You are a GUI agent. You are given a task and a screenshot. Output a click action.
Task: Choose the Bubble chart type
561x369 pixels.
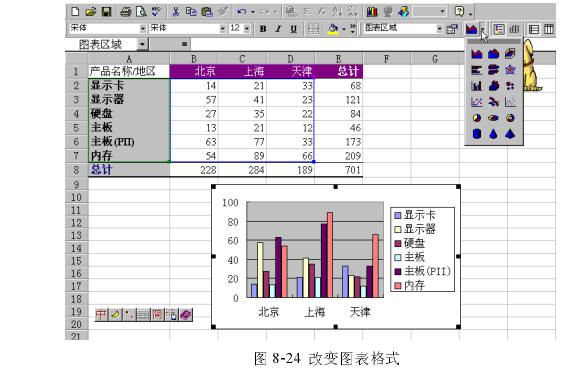coord(510,86)
